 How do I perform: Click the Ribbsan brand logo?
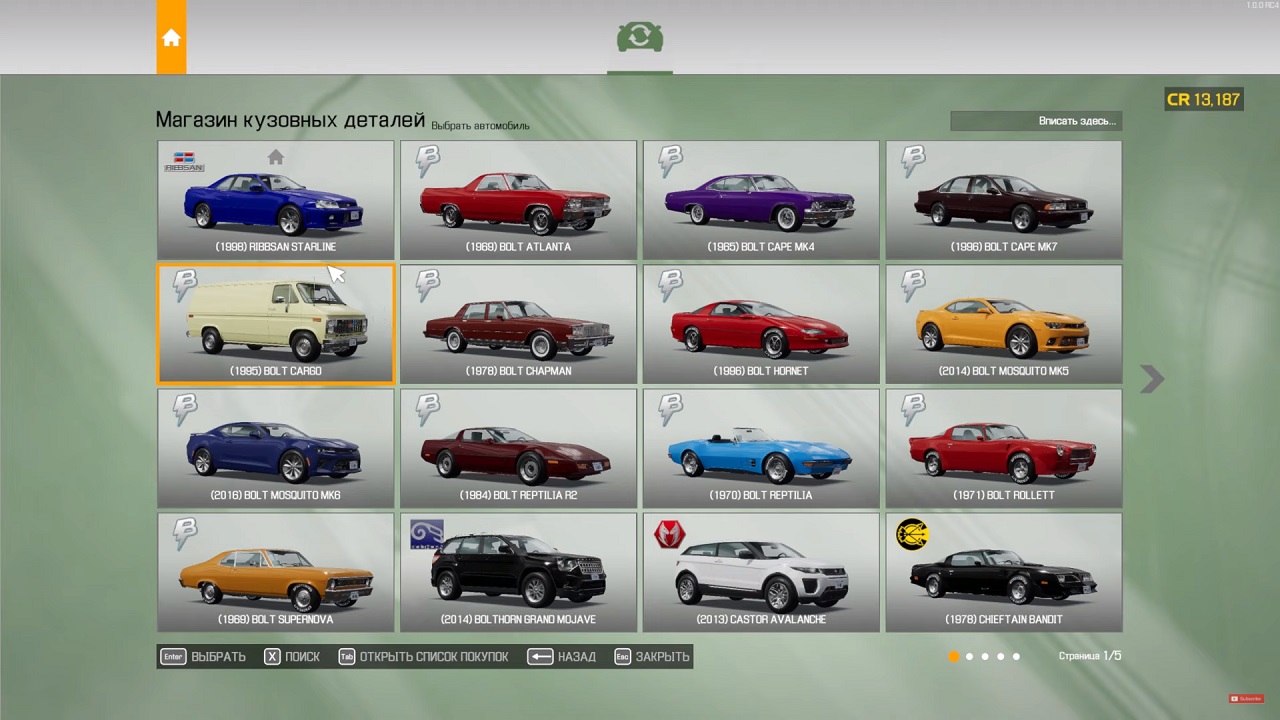pyautogui.click(x=184, y=161)
